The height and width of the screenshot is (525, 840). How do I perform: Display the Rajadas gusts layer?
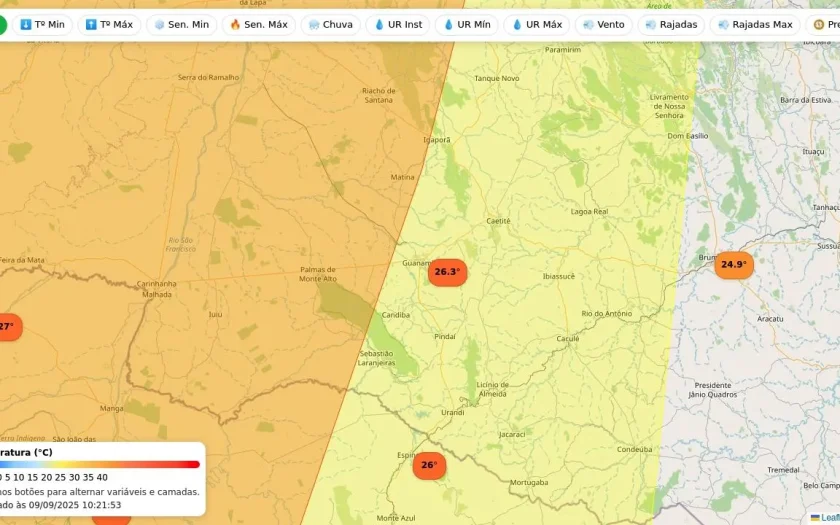(x=671, y=25)
